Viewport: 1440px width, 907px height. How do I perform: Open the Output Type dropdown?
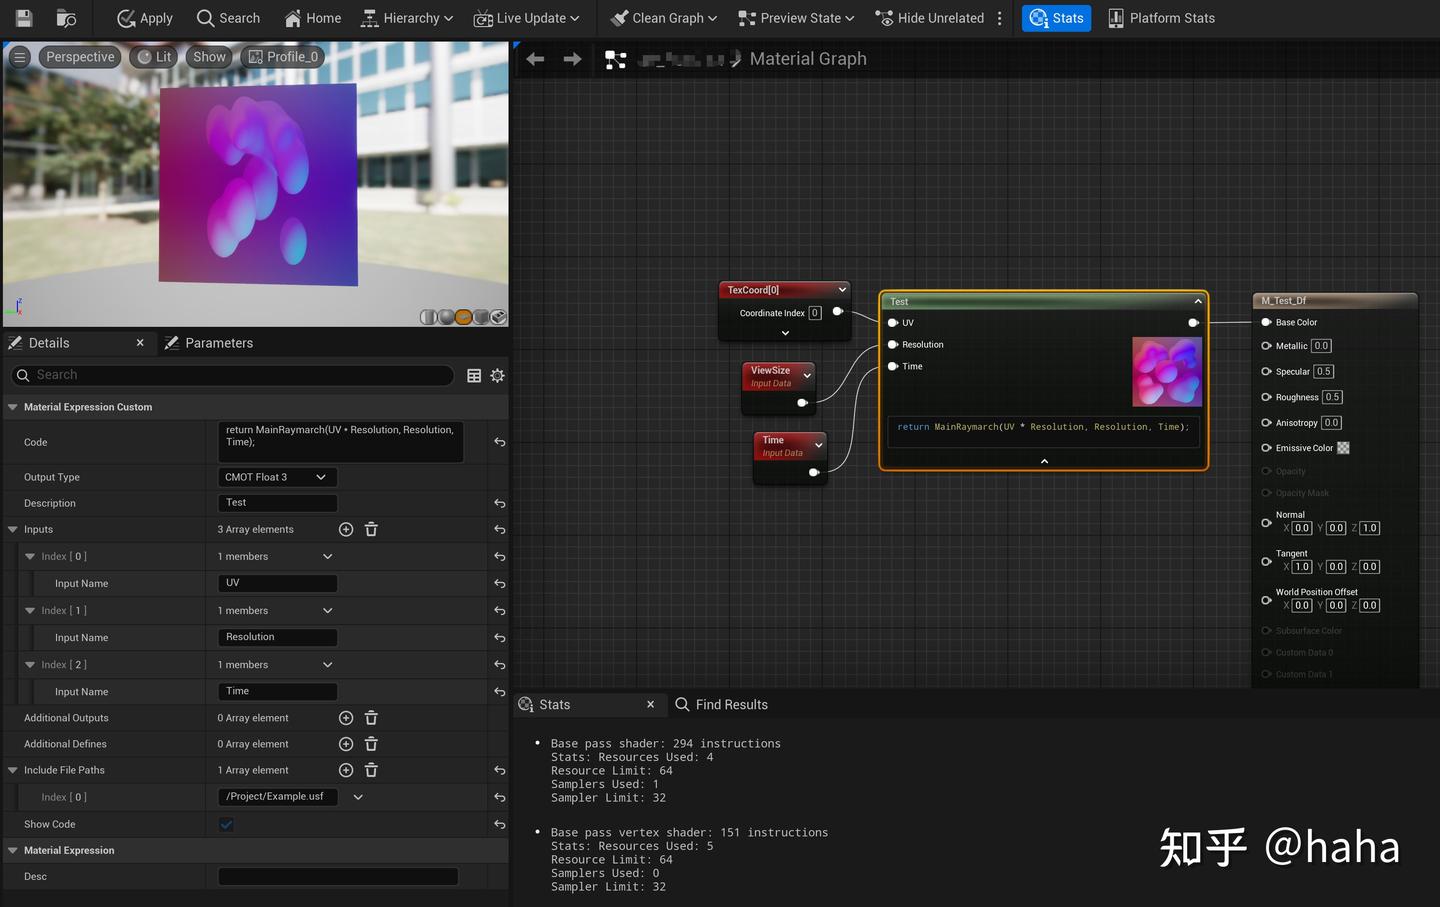coord(277,477)
